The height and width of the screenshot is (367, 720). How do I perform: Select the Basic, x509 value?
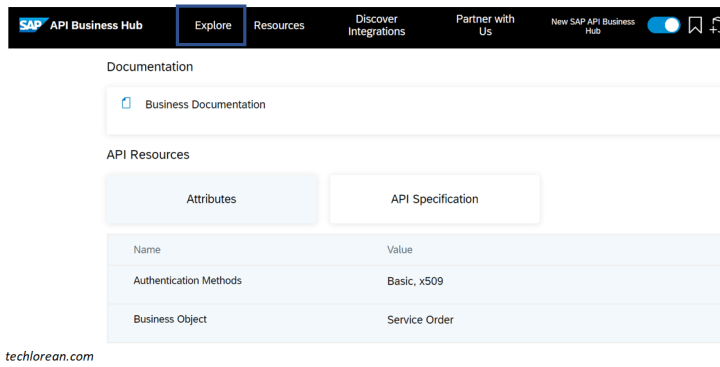click(415, 281)
